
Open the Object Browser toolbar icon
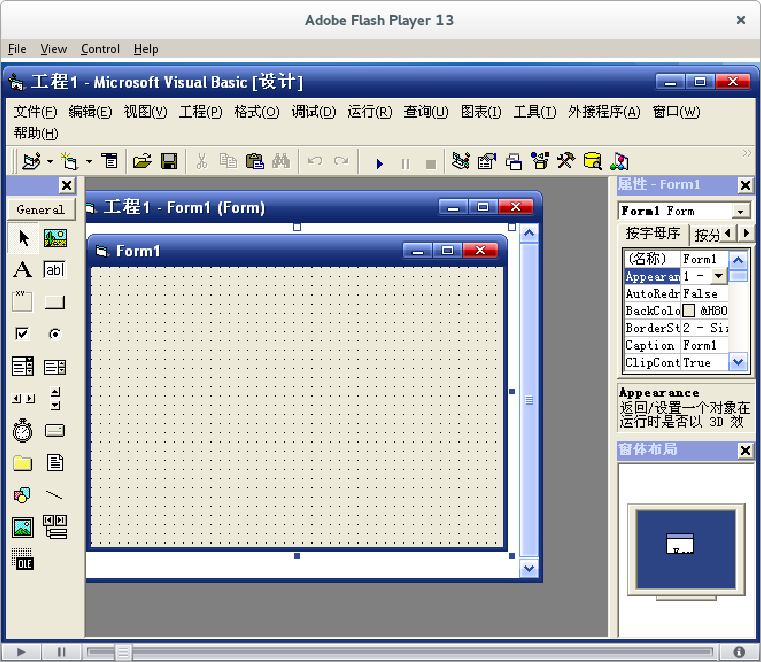(540, 161)
